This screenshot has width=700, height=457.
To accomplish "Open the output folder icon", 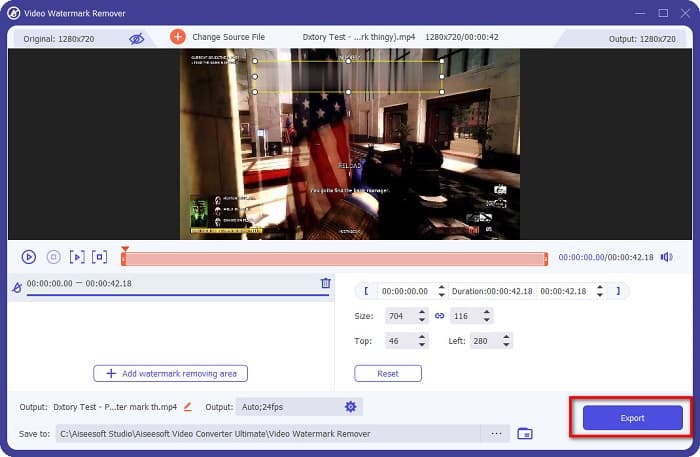I will tap(525, 433).
